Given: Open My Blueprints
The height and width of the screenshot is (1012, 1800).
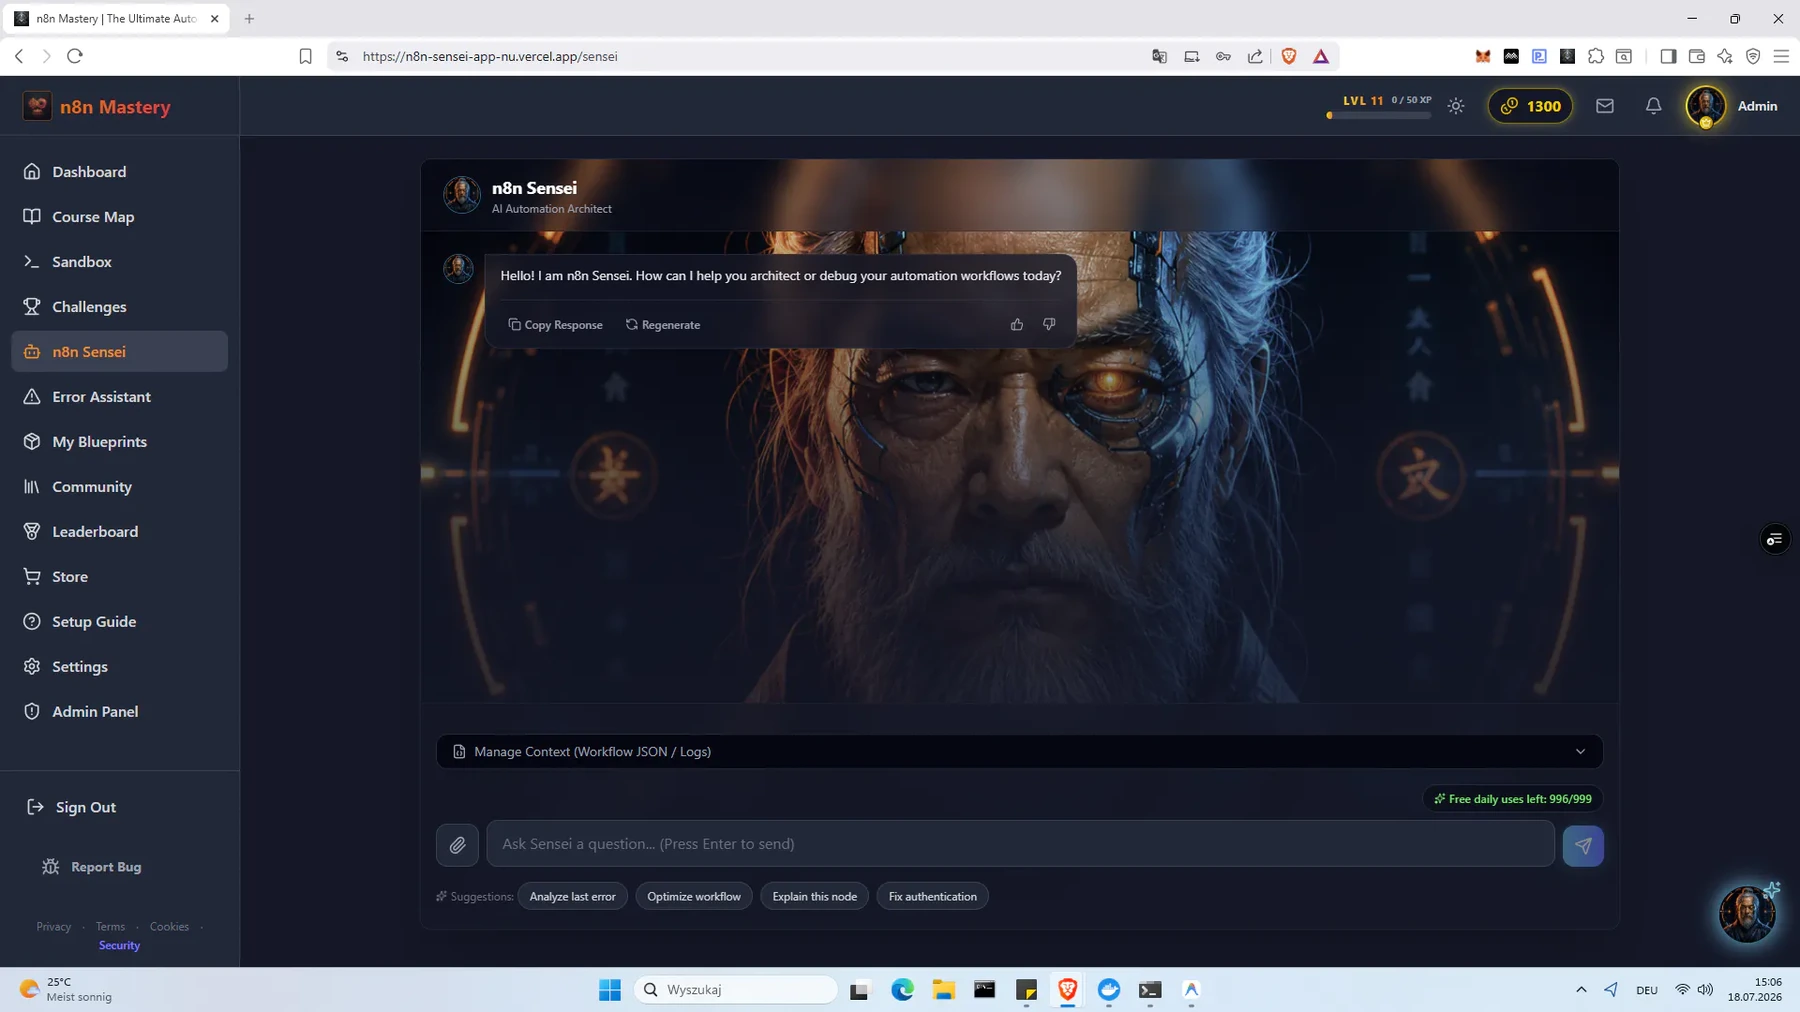Looking at the screenshot, I should pos(120,442).
